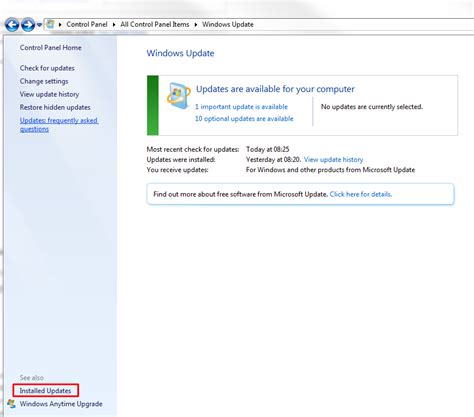
Task: Click the Today at 08:25 value
Action: point(267,149)
